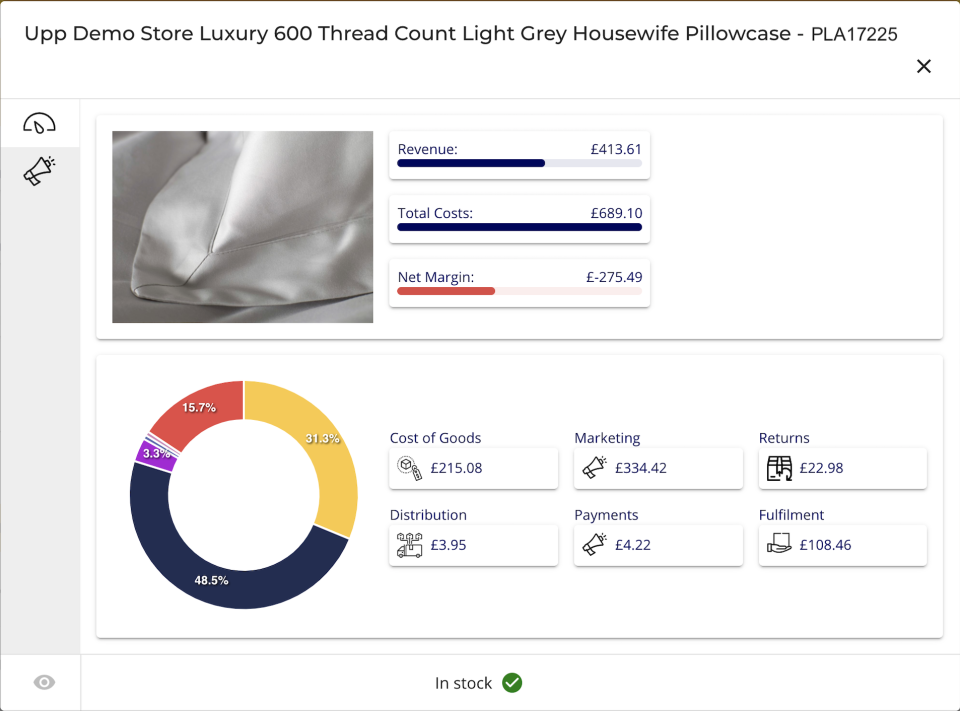This screenshot has width=960, height=711.
Task: Close the product details dialog
Action: point(924,66)
